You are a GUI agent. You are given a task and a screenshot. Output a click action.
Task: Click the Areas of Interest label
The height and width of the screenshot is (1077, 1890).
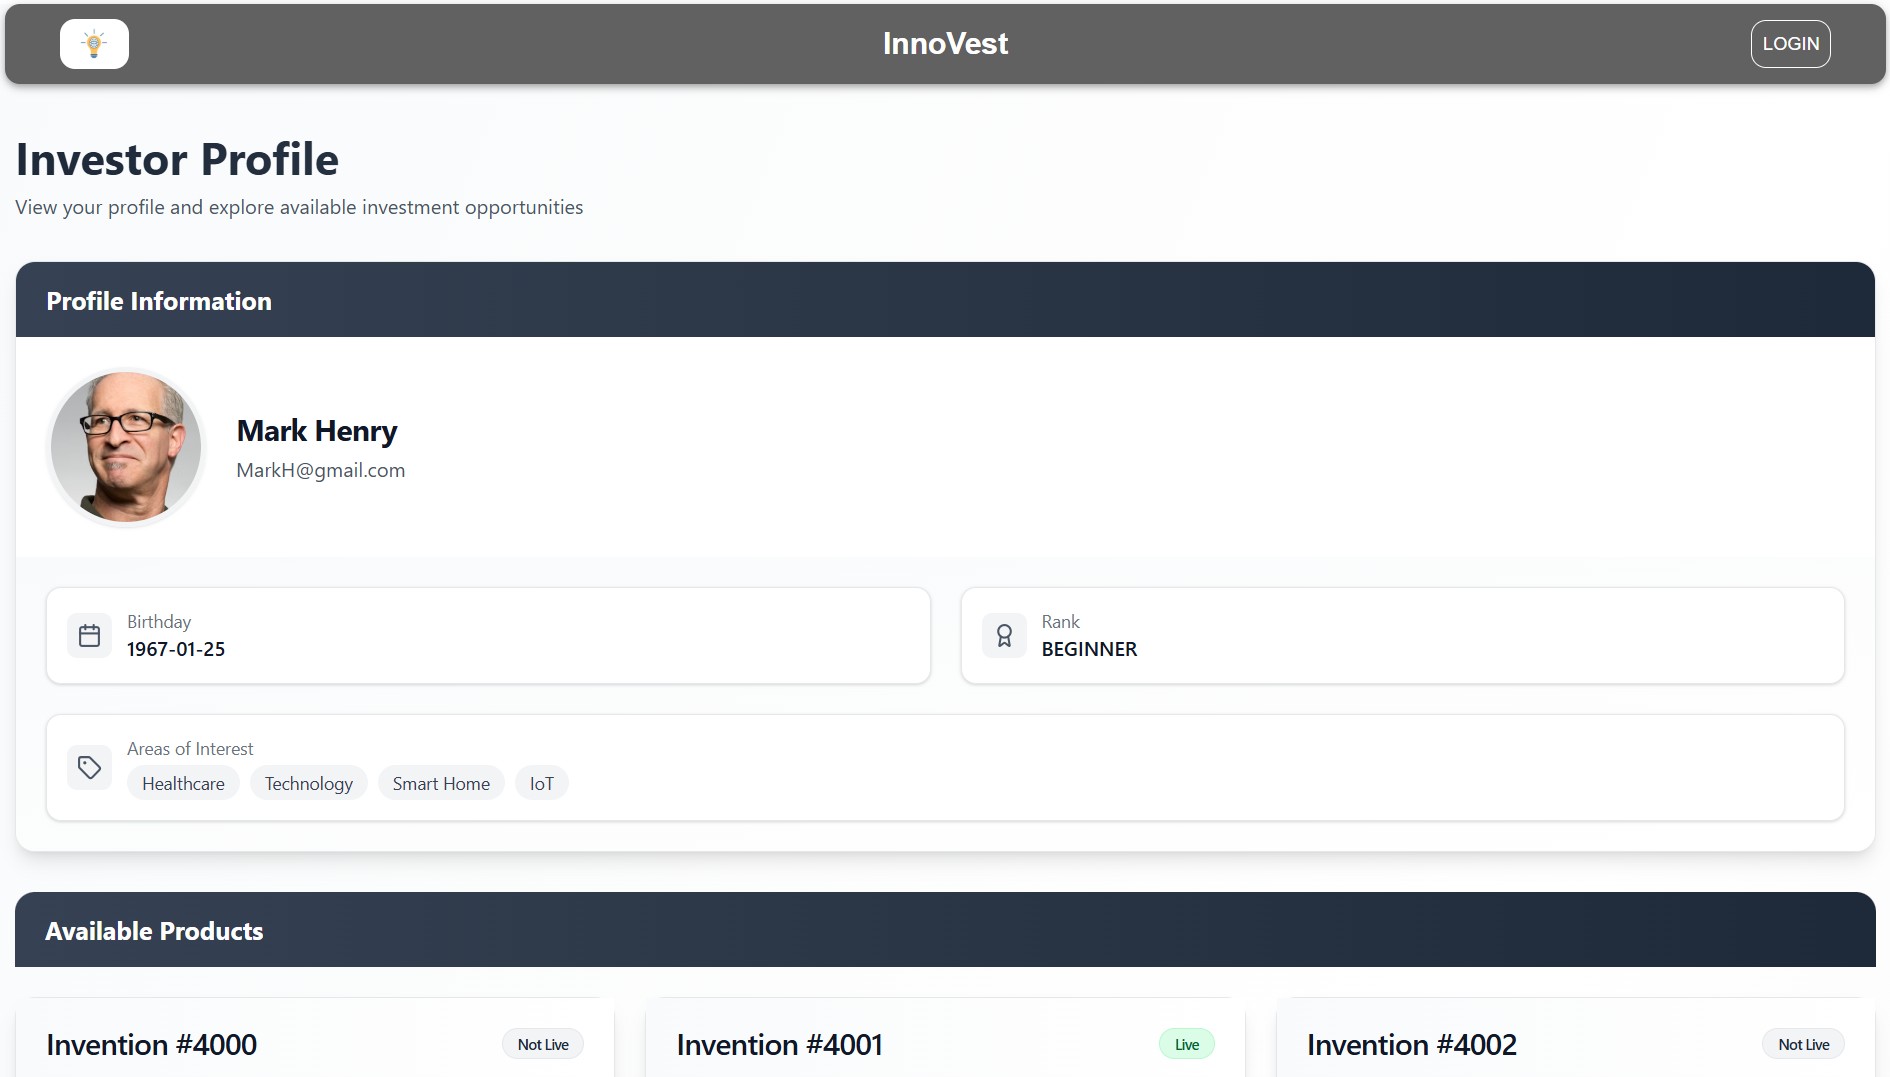[x=190, y=749]
